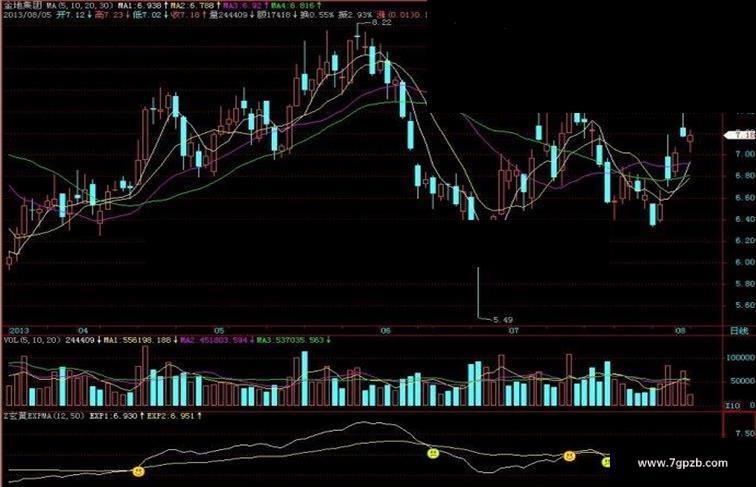756x487 pixels.
Task: Click the 07 month marker on time axis
Action: pyautogui.click(x=513, y=331)
